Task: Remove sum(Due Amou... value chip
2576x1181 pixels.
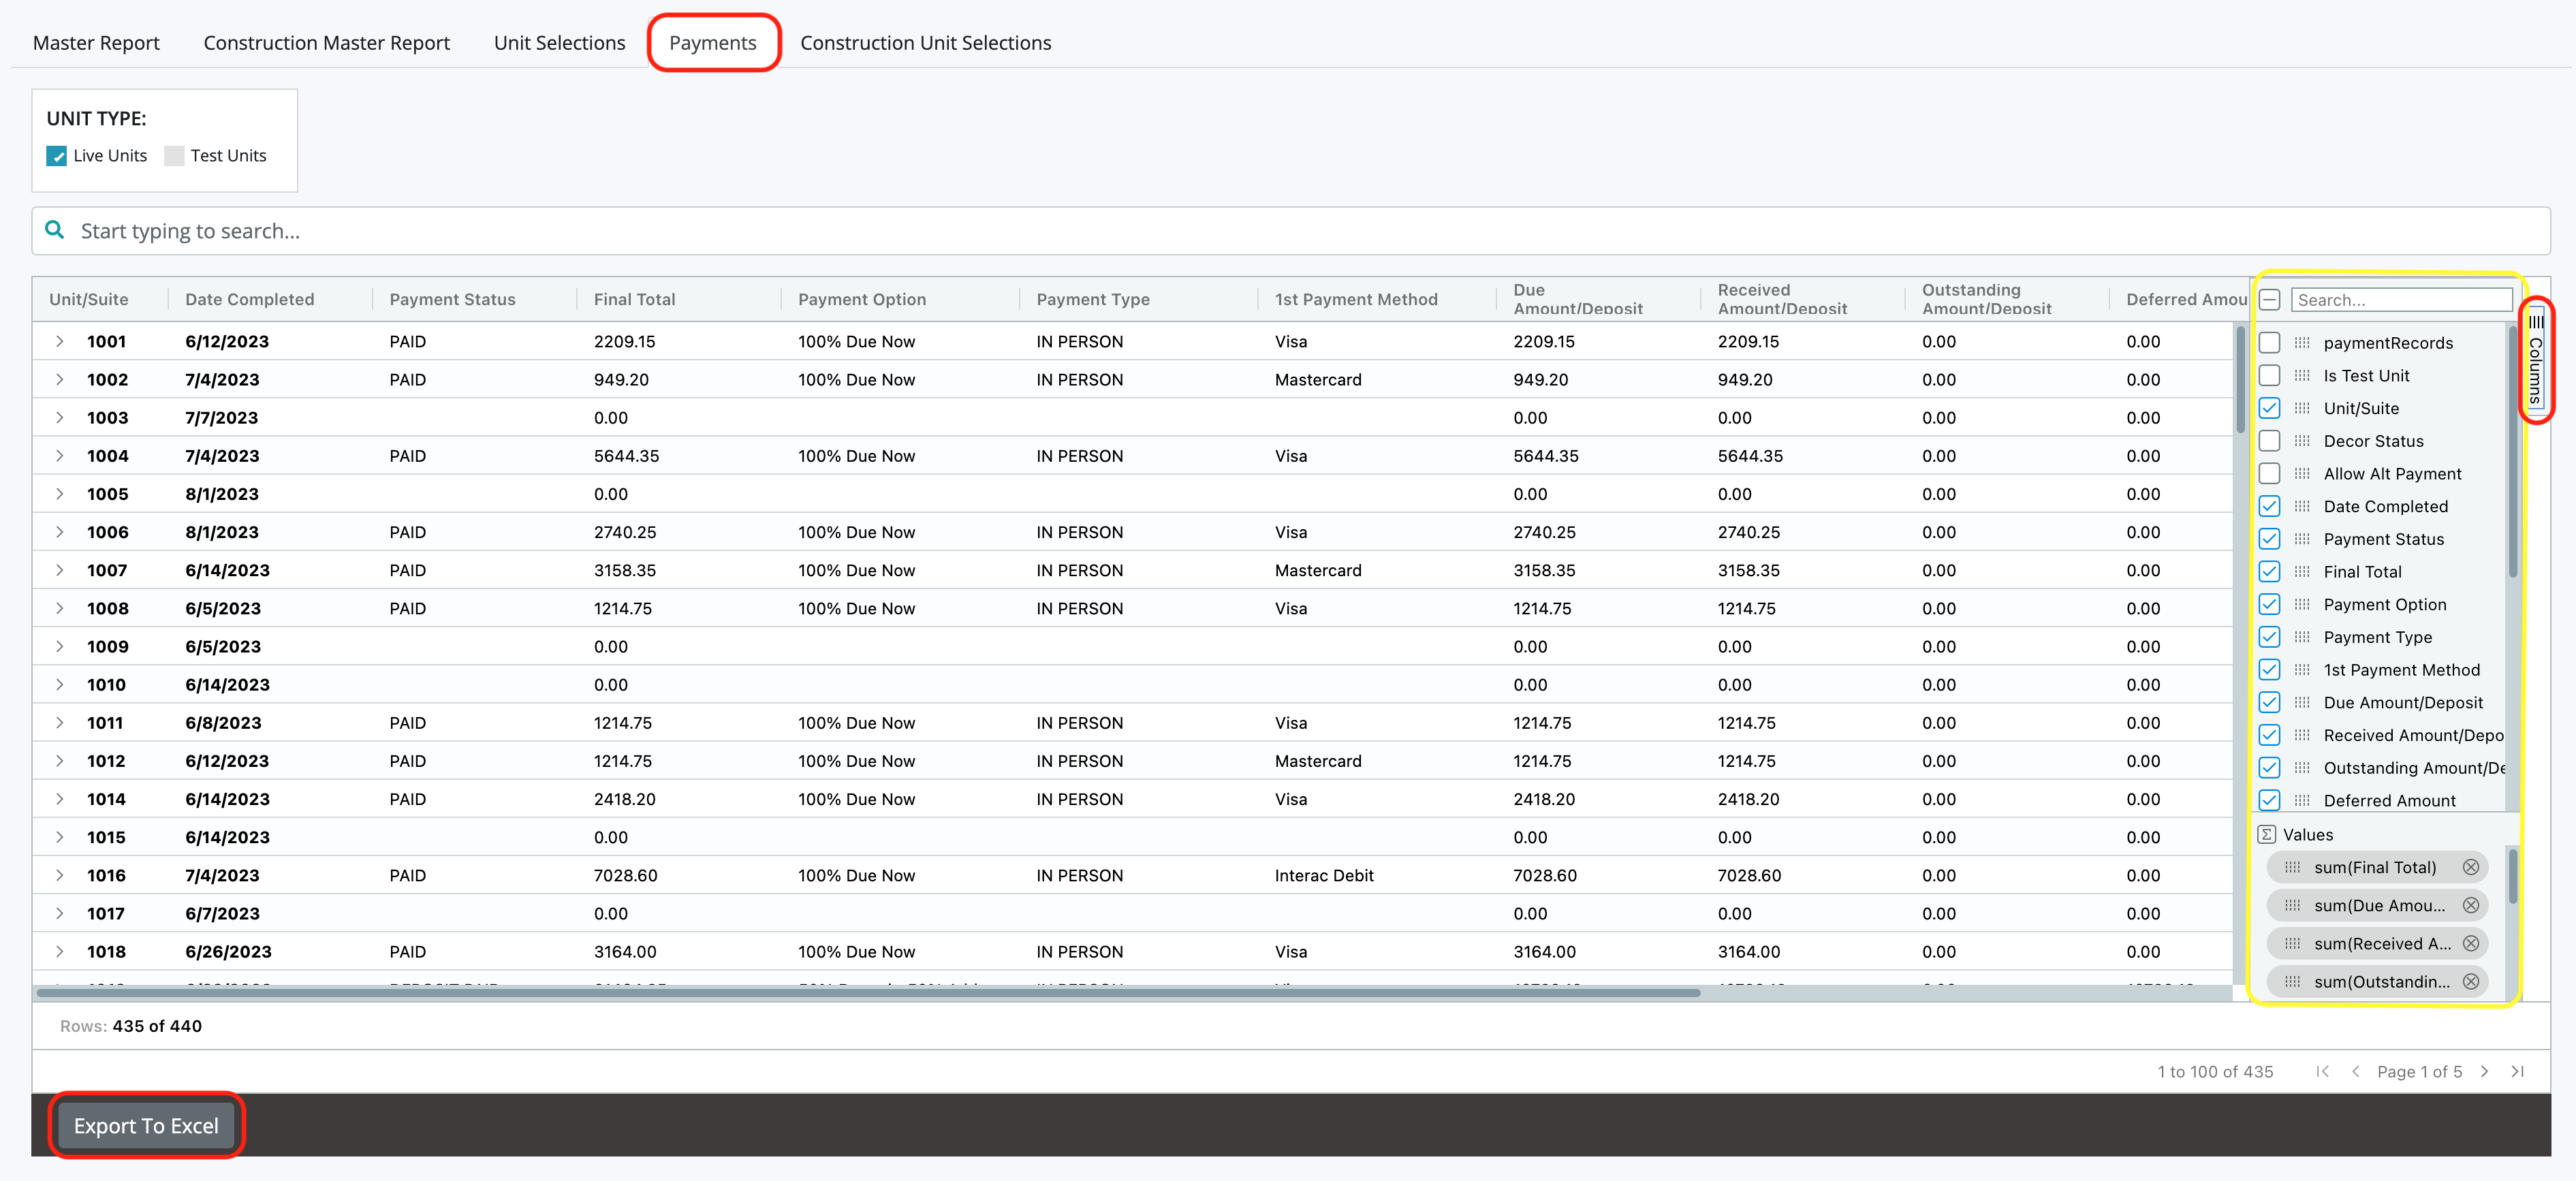Action: [2470, 905]
